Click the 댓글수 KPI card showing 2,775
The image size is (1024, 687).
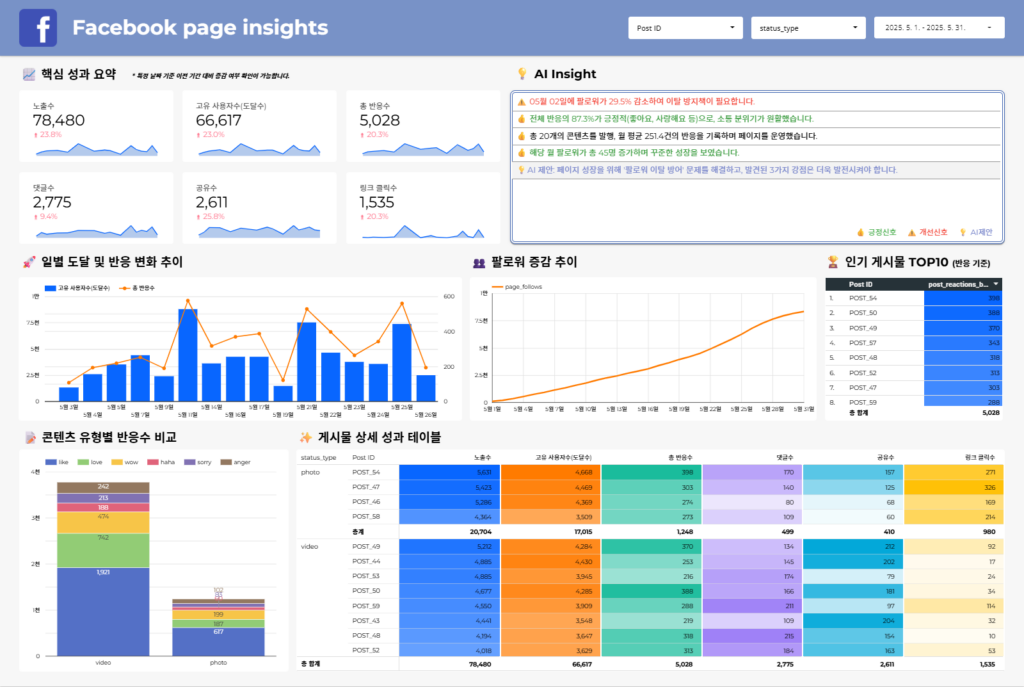(95, 208)
